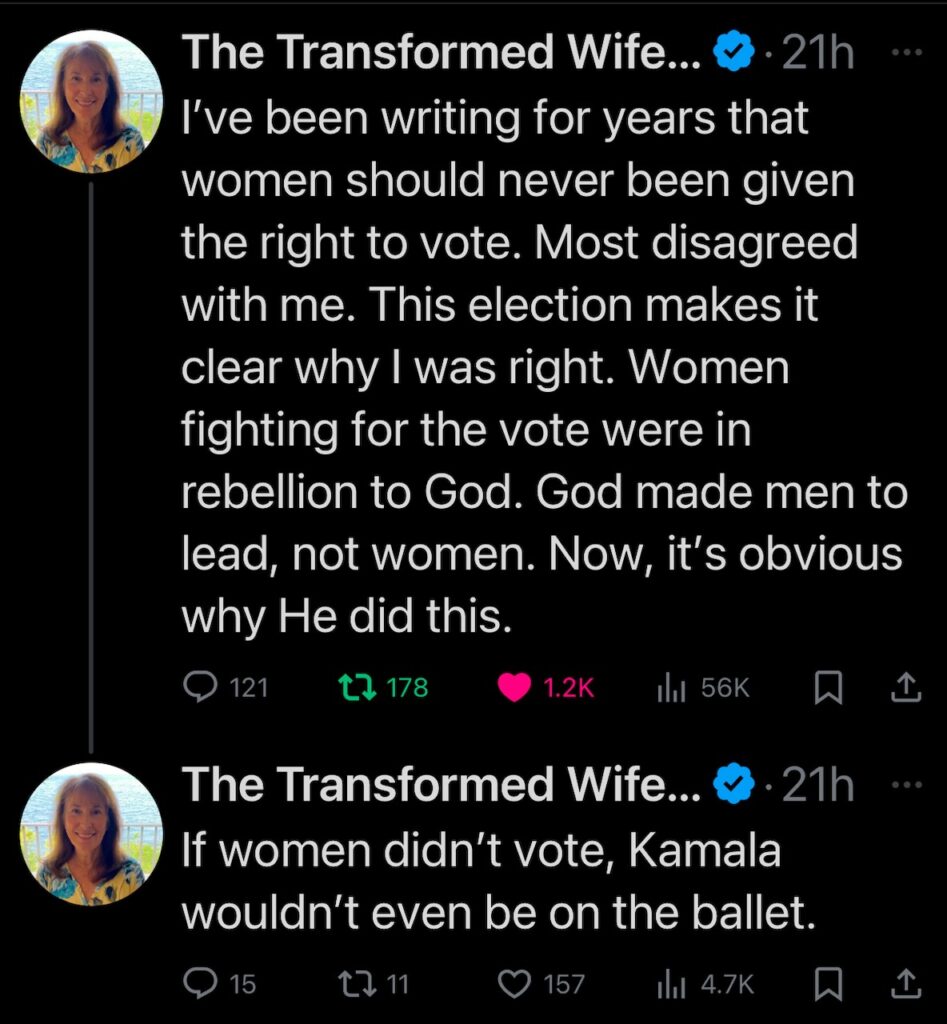
Task: Open more options for the second tweet
Action: click(x=905, y=785)
